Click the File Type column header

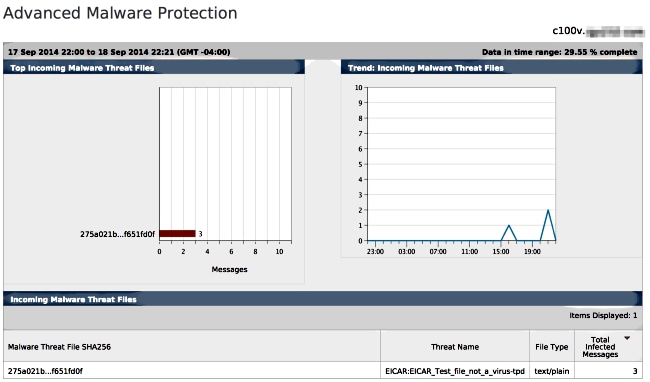point(551,347)
